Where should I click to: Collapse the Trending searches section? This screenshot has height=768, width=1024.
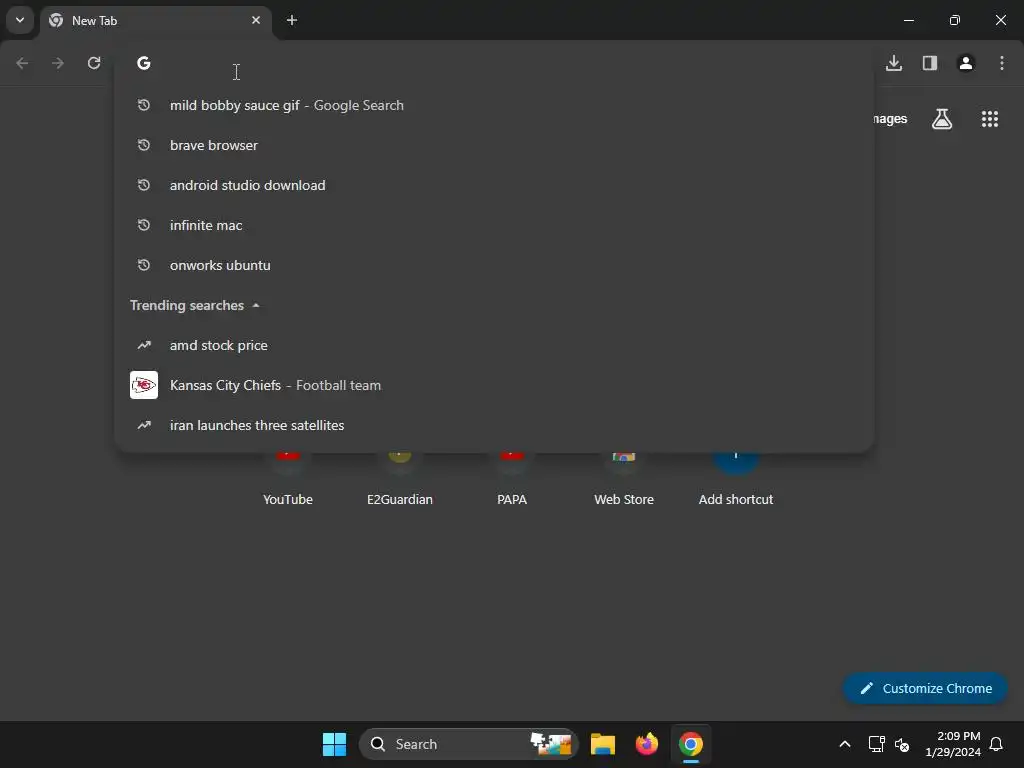[x=256, y=306]
